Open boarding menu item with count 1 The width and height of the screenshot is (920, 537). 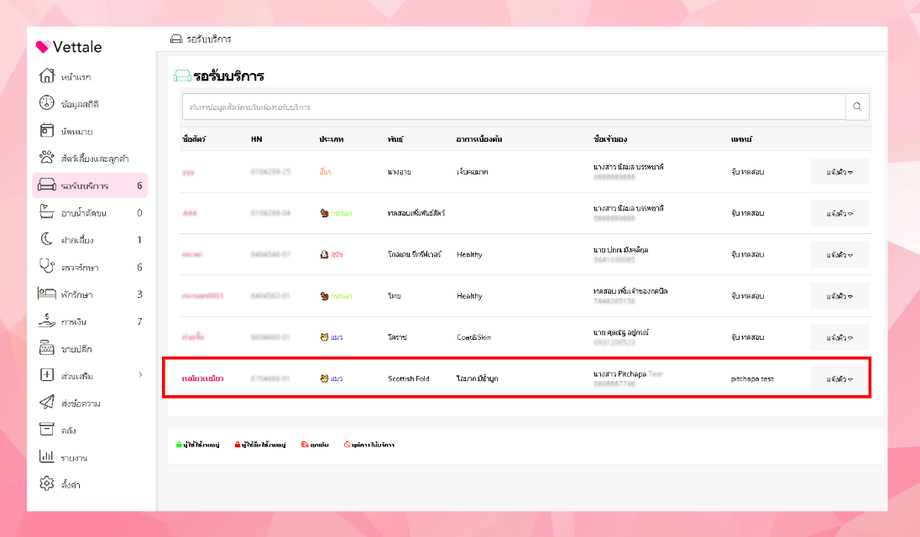pos(90,239)
